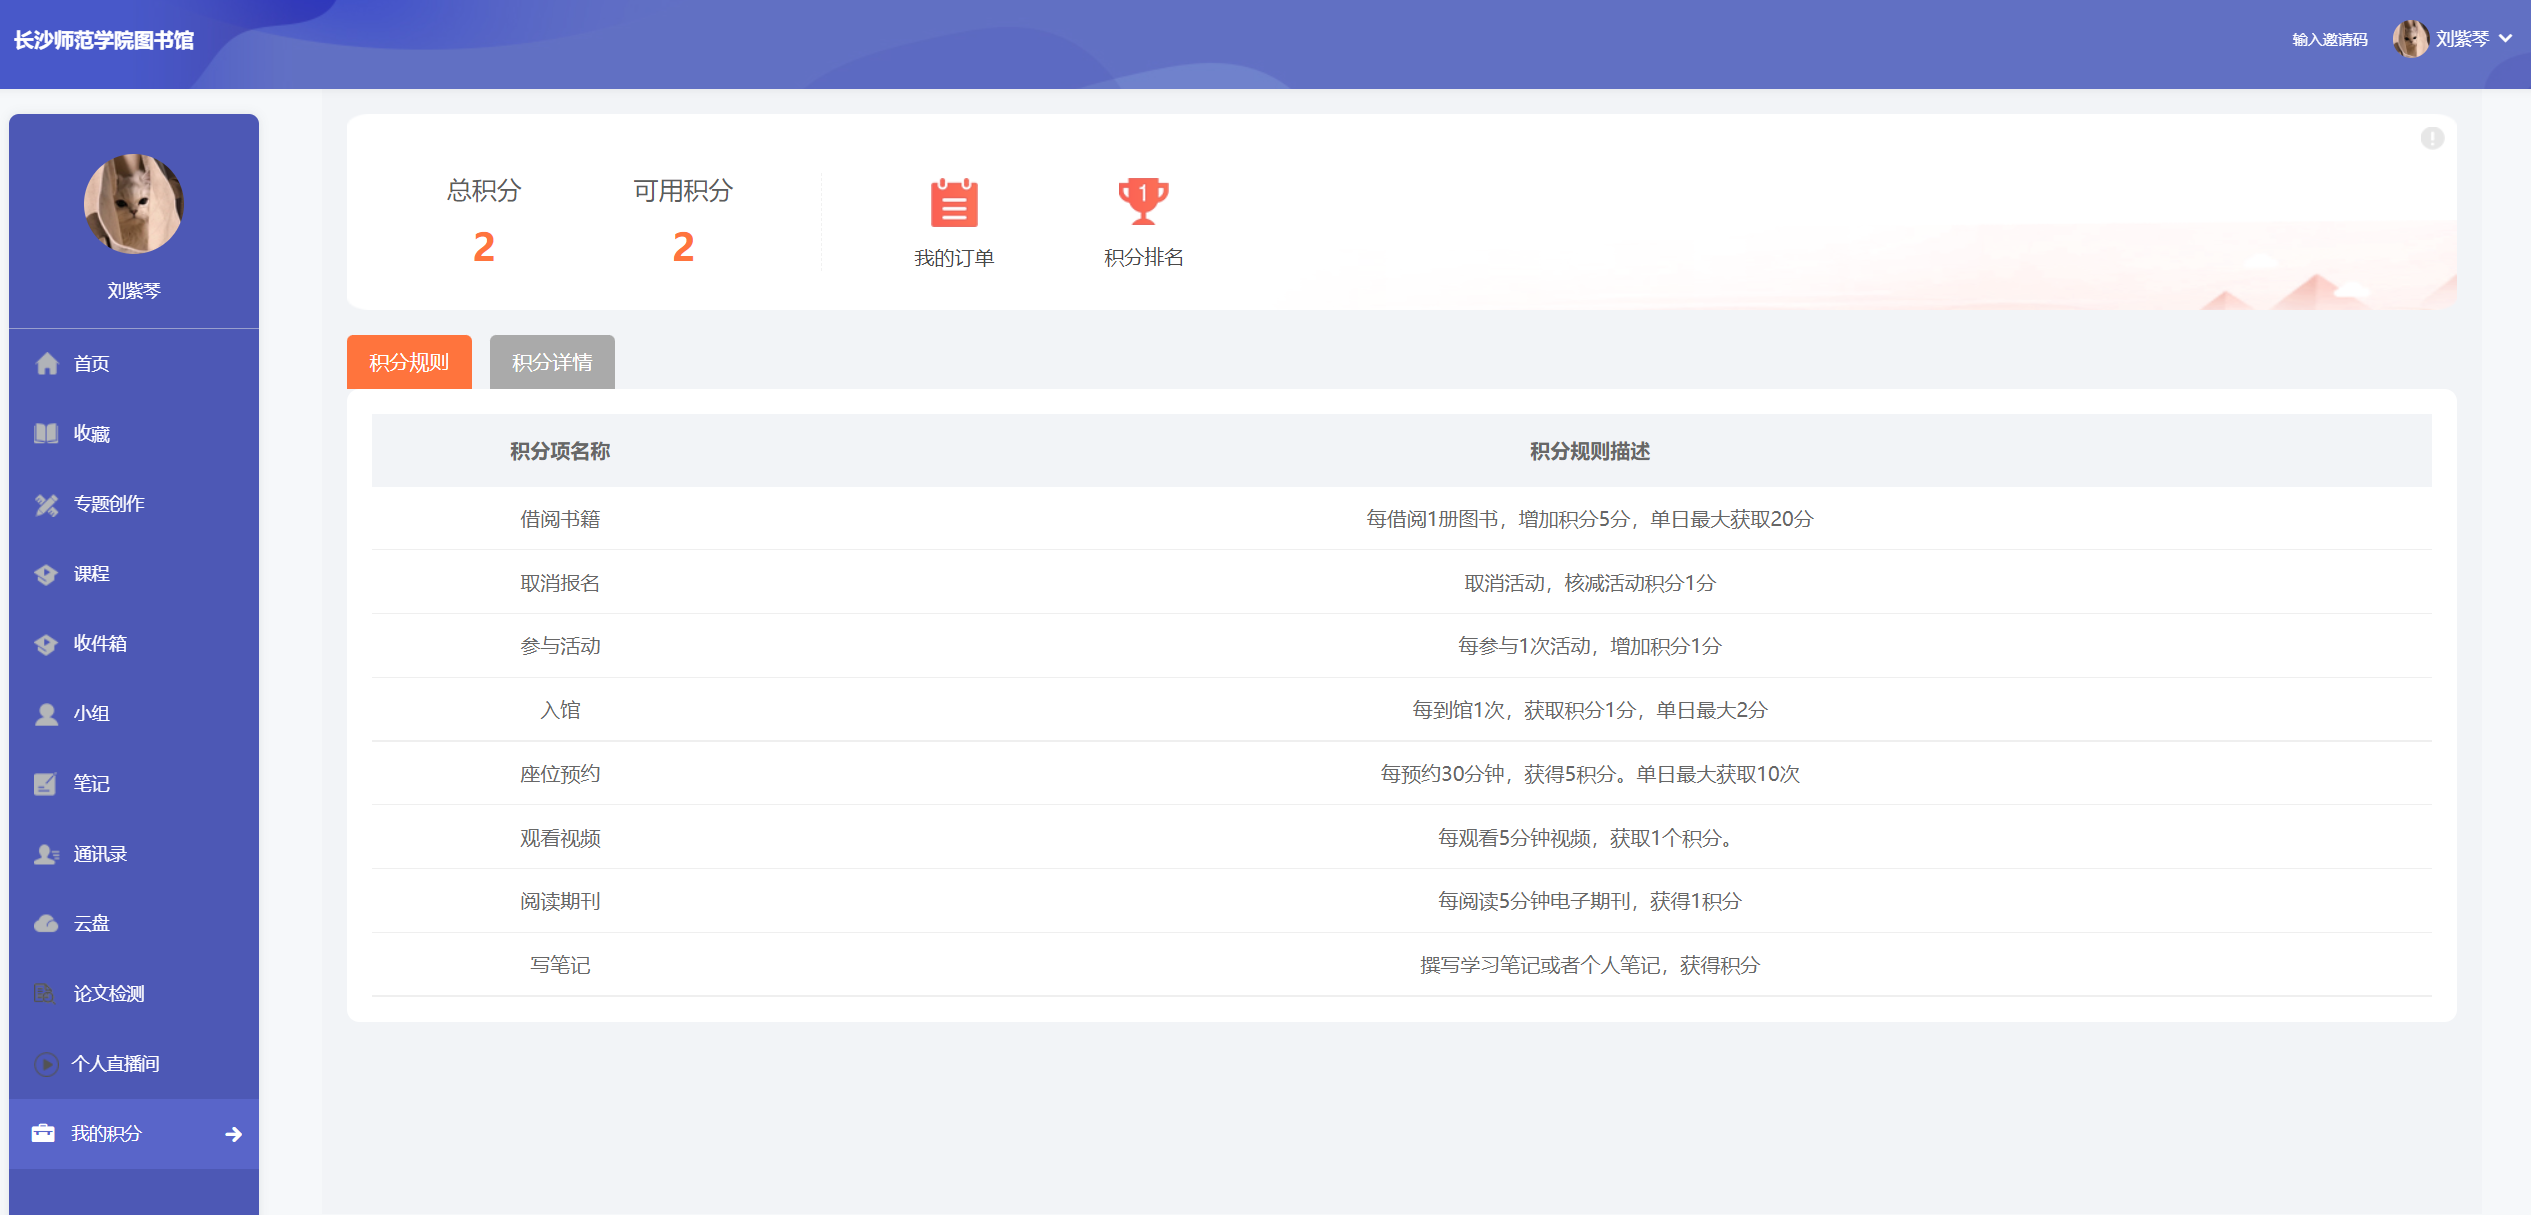Open the 收件箱 menu item
The image size is (2531, 1215).
[x=100, y=644]
